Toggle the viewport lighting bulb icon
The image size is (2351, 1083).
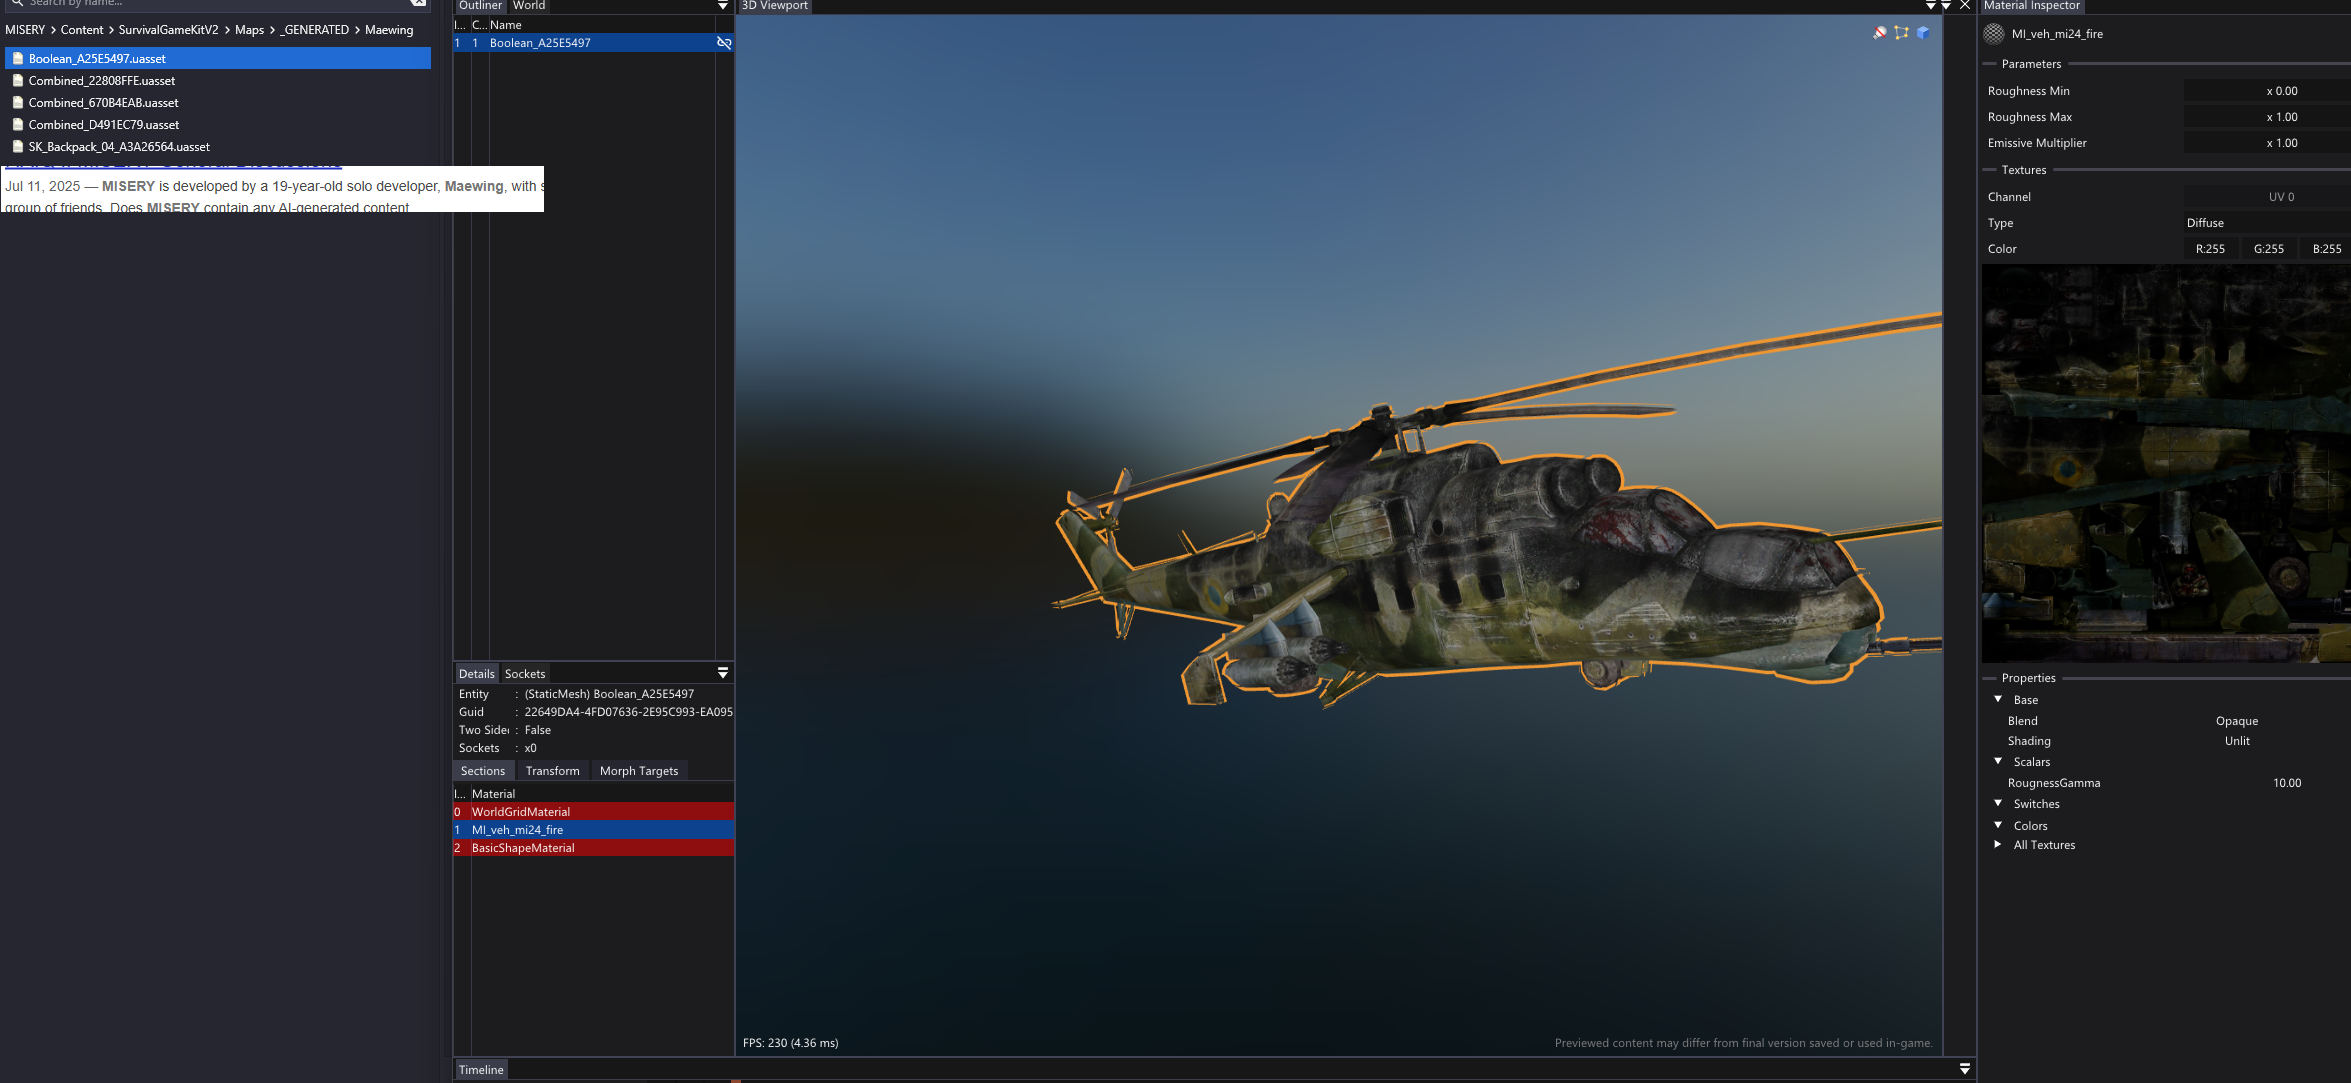[x=1880, y=33]
